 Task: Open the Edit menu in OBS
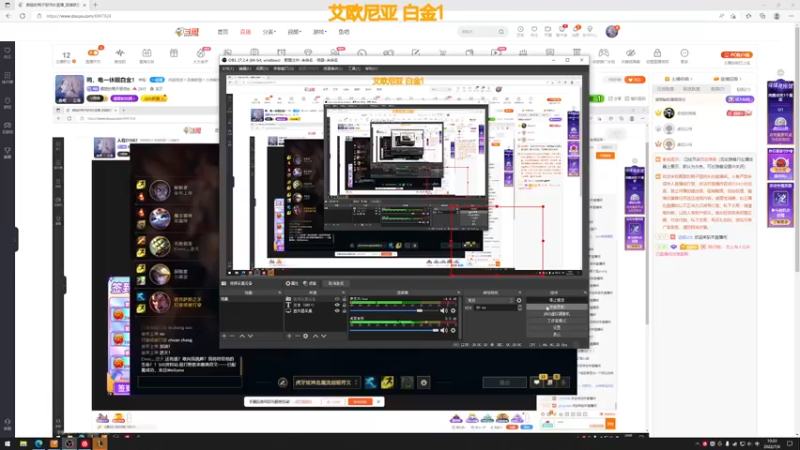pos(245,68)
